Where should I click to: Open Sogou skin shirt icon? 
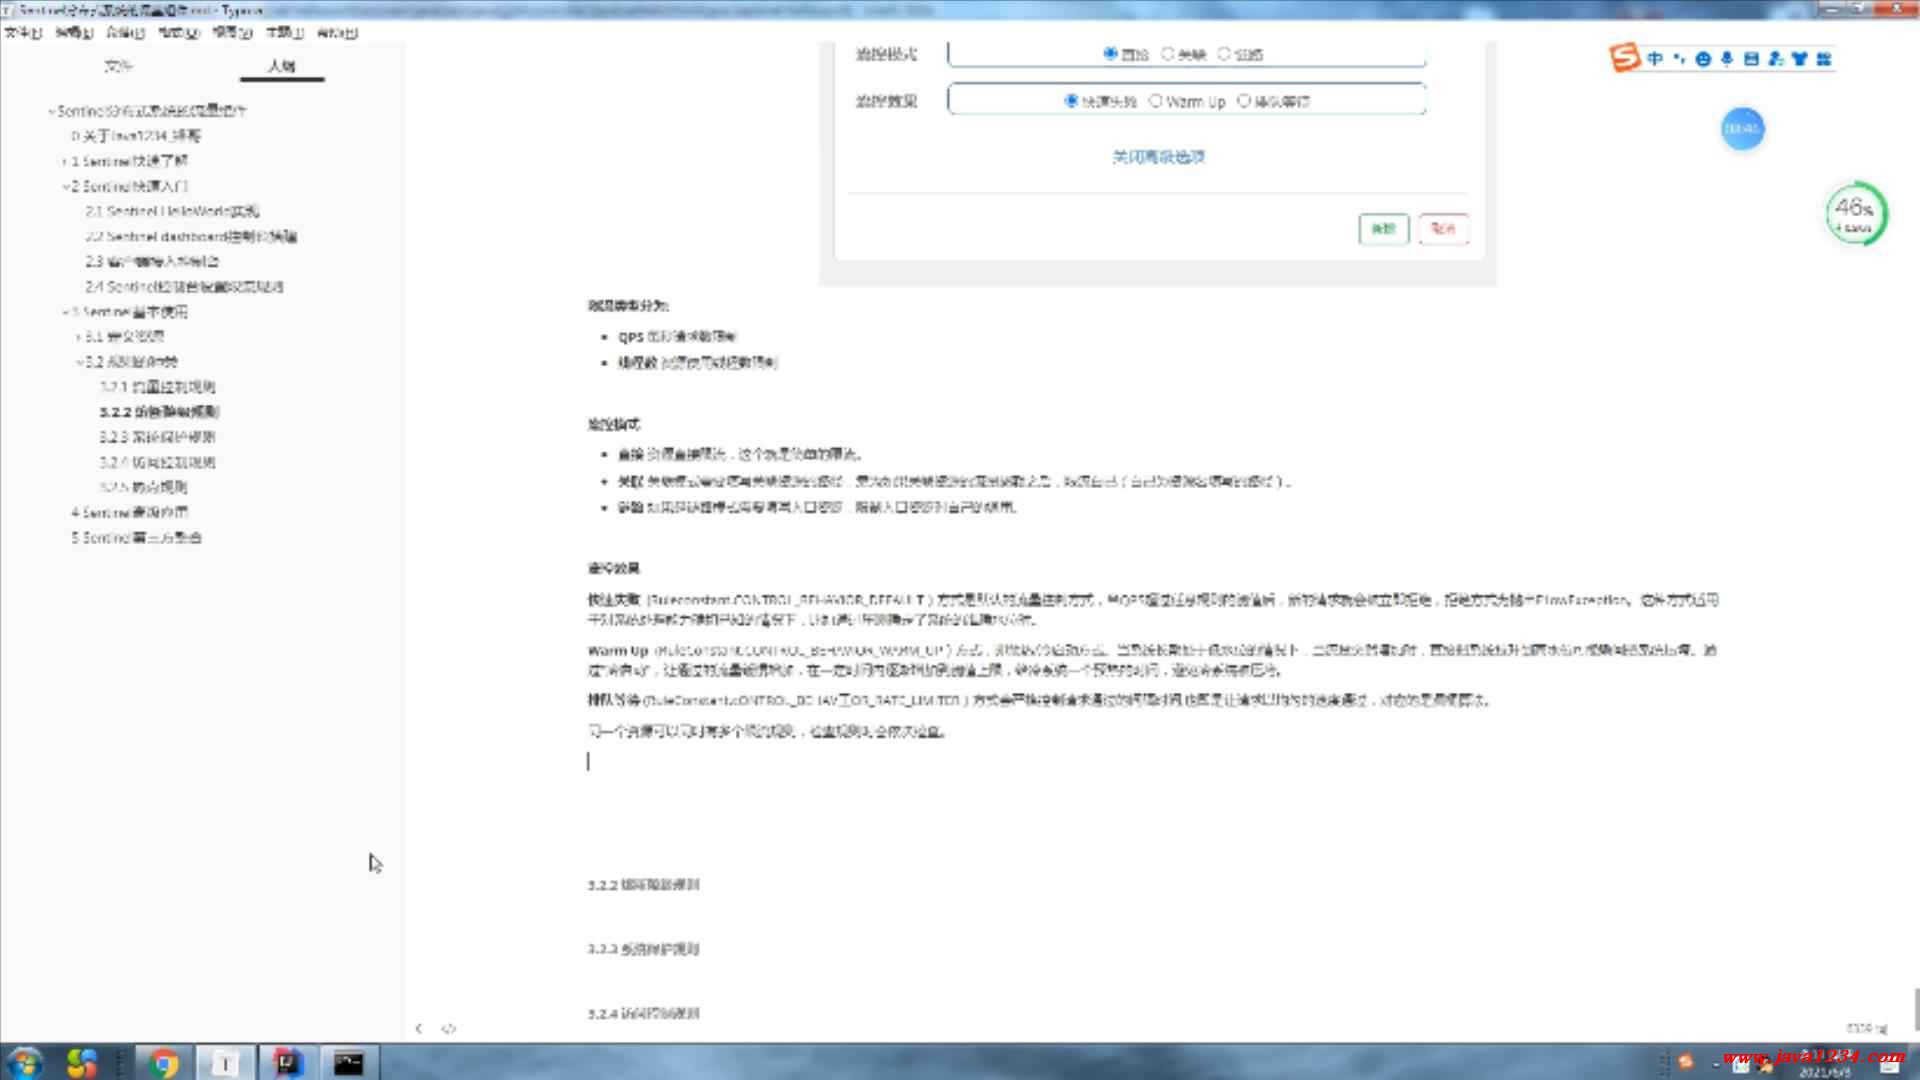tap(1800, 59)
